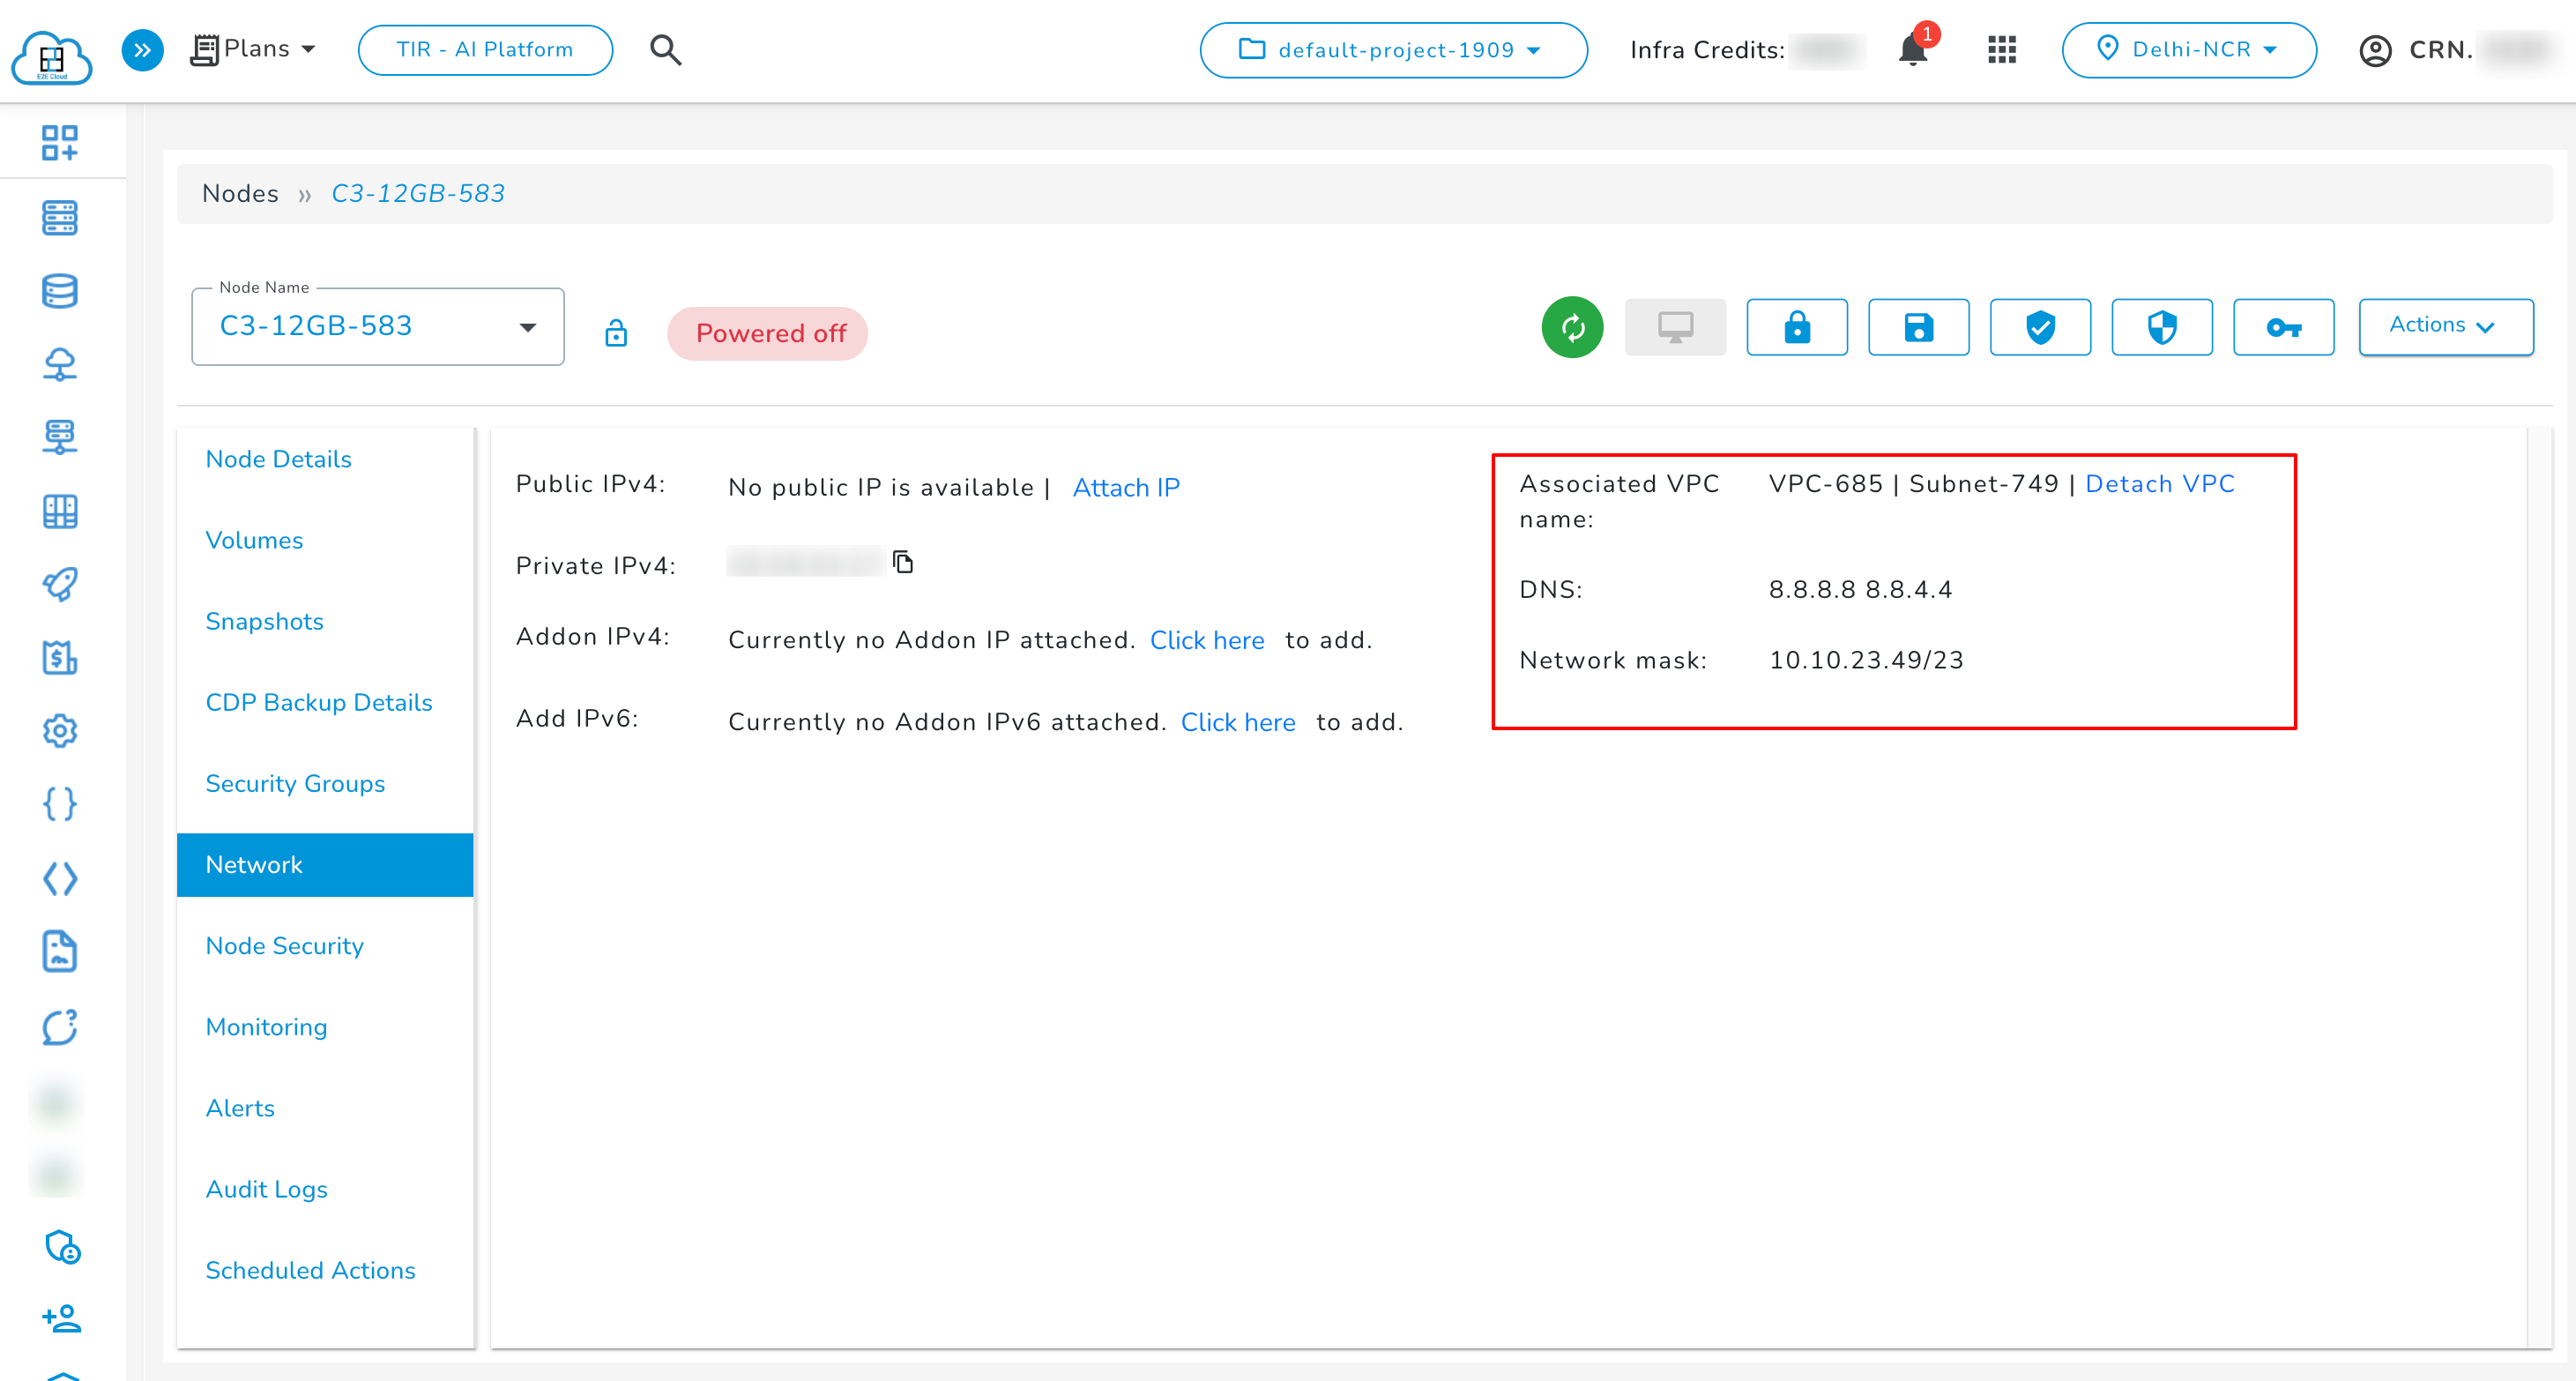Refresh the node status
The image size is (2576, 1381).
coord(1571,327)
